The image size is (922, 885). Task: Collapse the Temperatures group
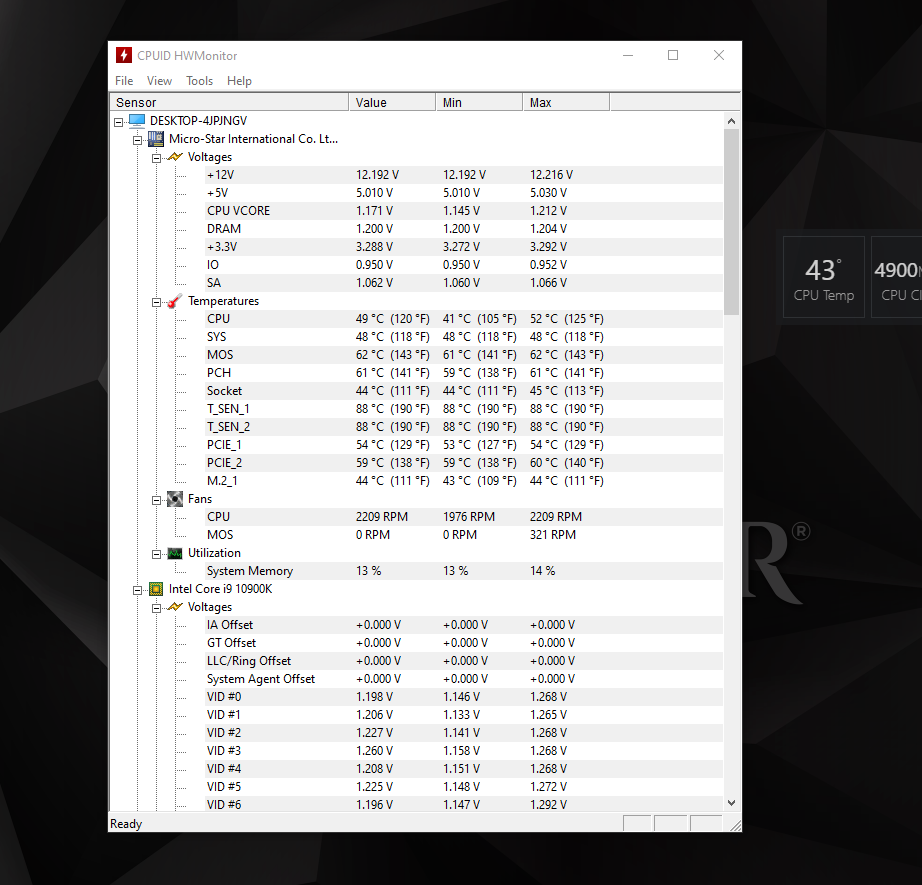(x=156, y=302)
